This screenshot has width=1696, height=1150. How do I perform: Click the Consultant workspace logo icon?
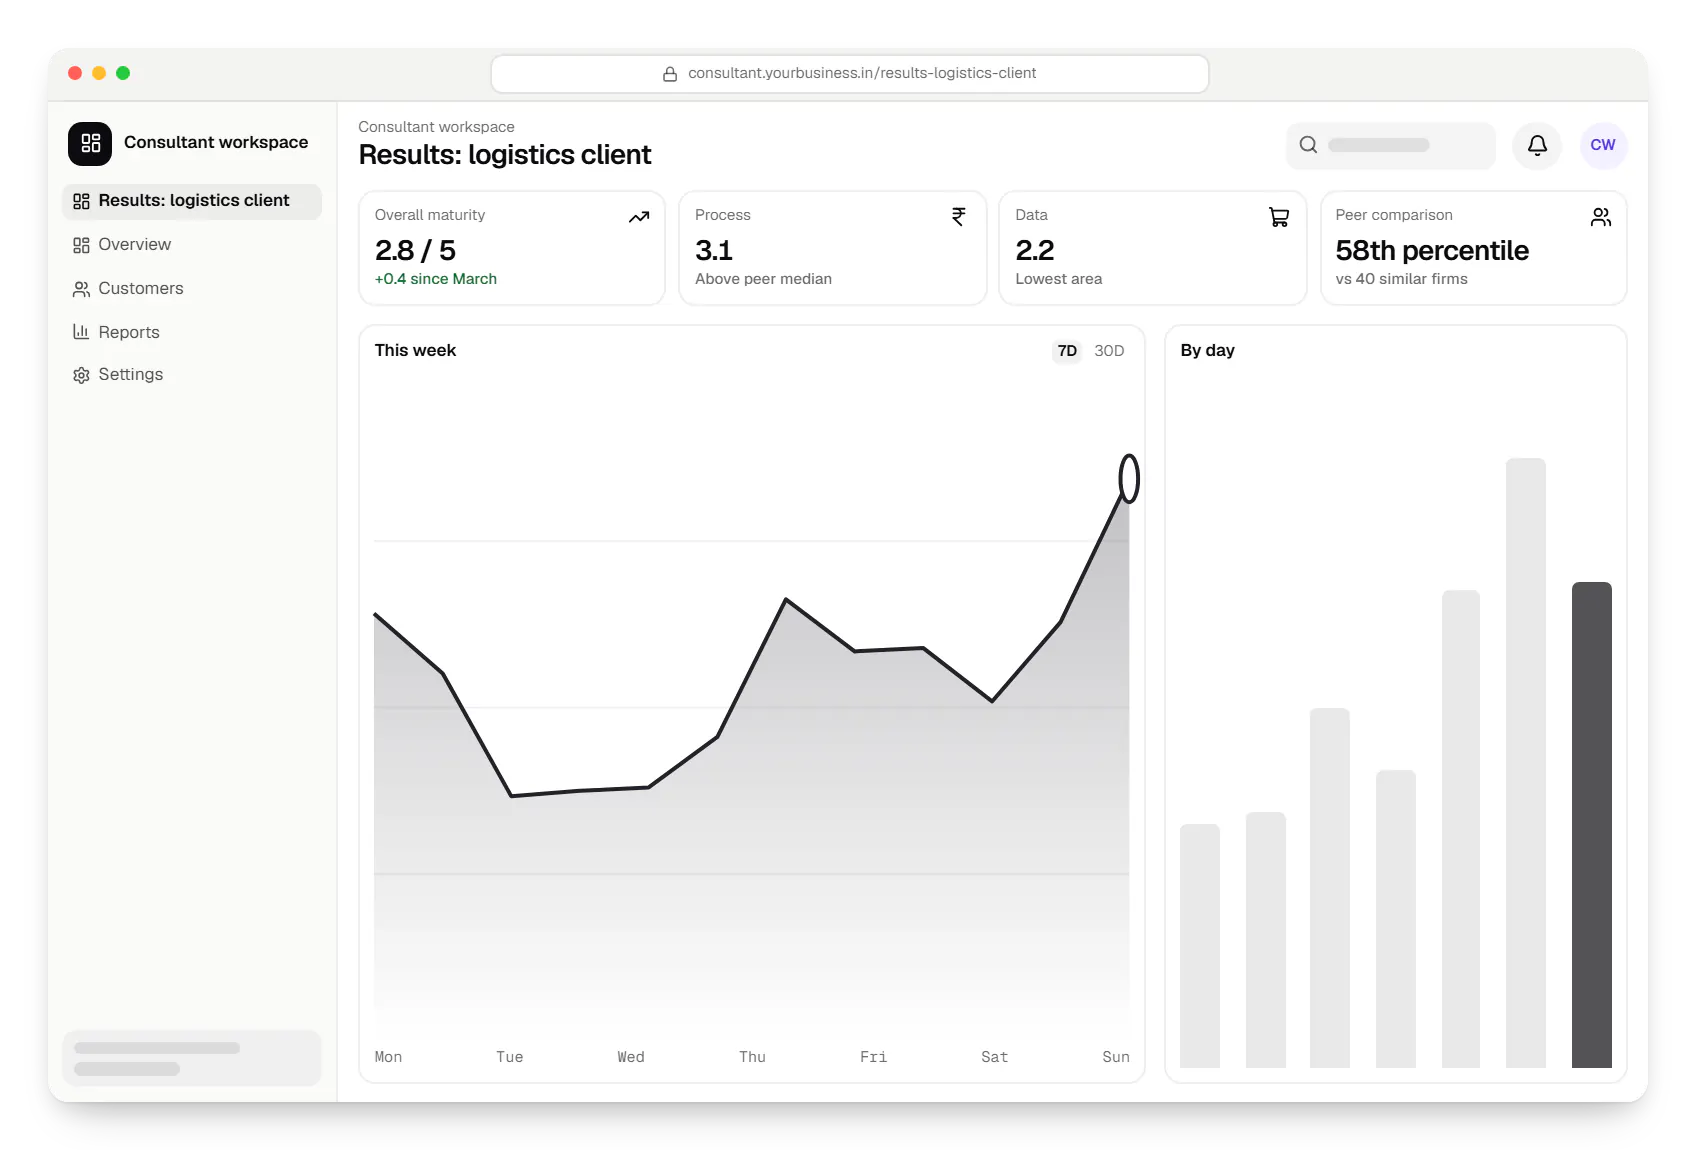click(x=90, y=143)
